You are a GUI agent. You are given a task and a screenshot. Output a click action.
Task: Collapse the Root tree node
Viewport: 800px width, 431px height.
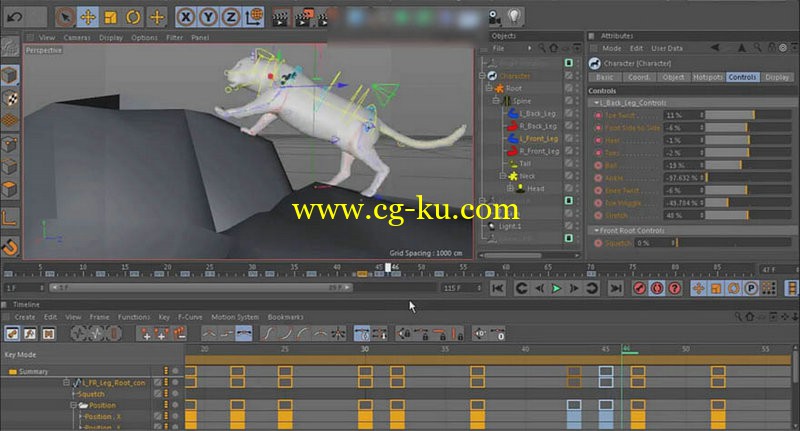click(x=489, y=88)
